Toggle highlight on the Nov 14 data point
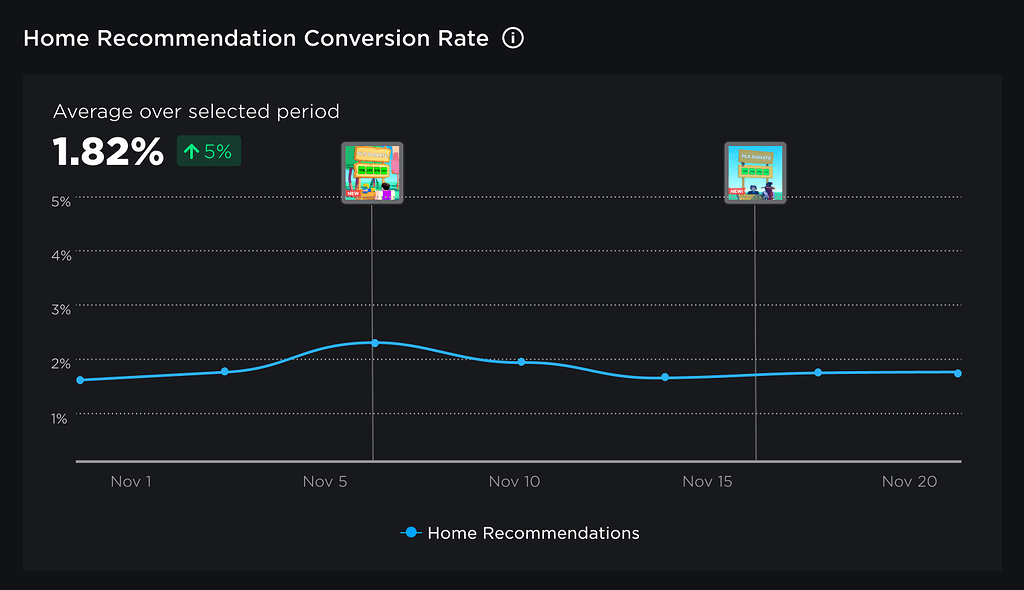 [x=664, y=377]
